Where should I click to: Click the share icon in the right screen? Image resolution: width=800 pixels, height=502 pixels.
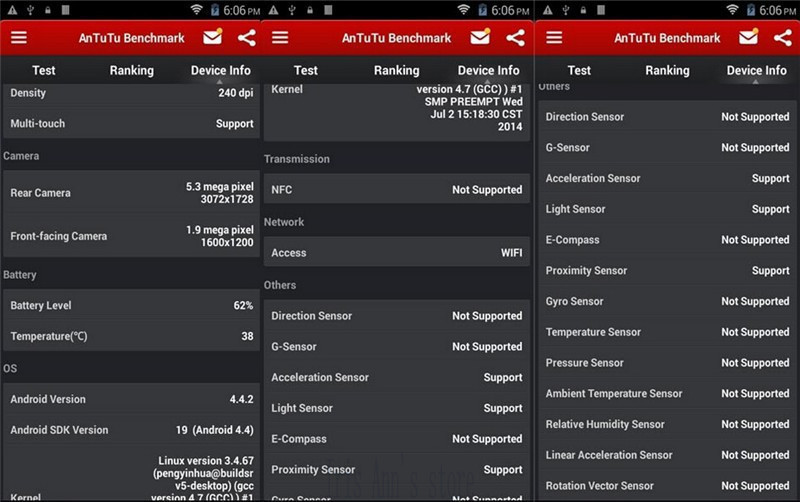coord(781,38)
